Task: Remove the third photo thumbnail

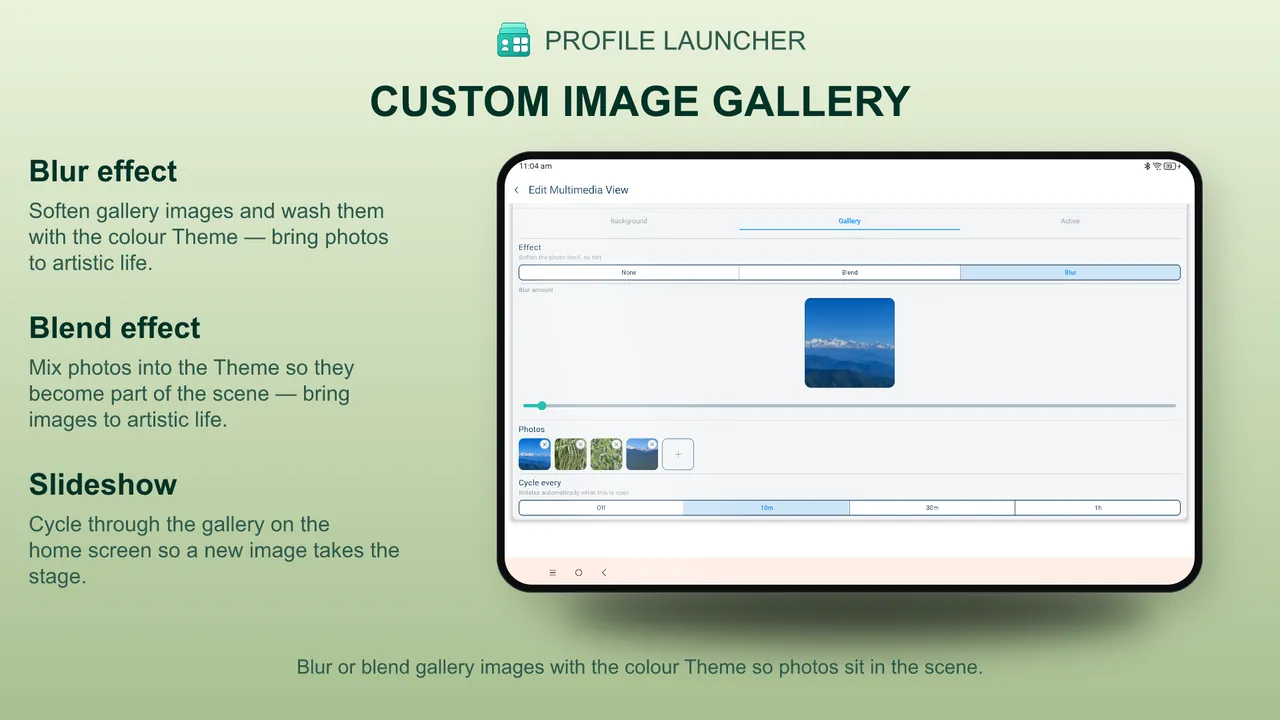Action: [x=616, y=444]
